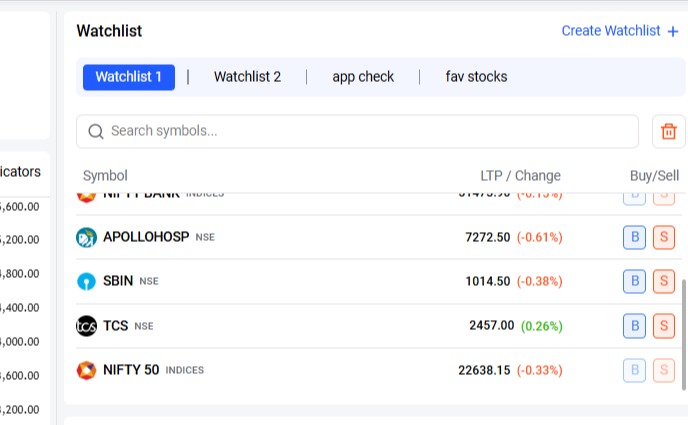
Task: Click the NSE tag beside APOLLOHOSP
Action: [205, 238]
